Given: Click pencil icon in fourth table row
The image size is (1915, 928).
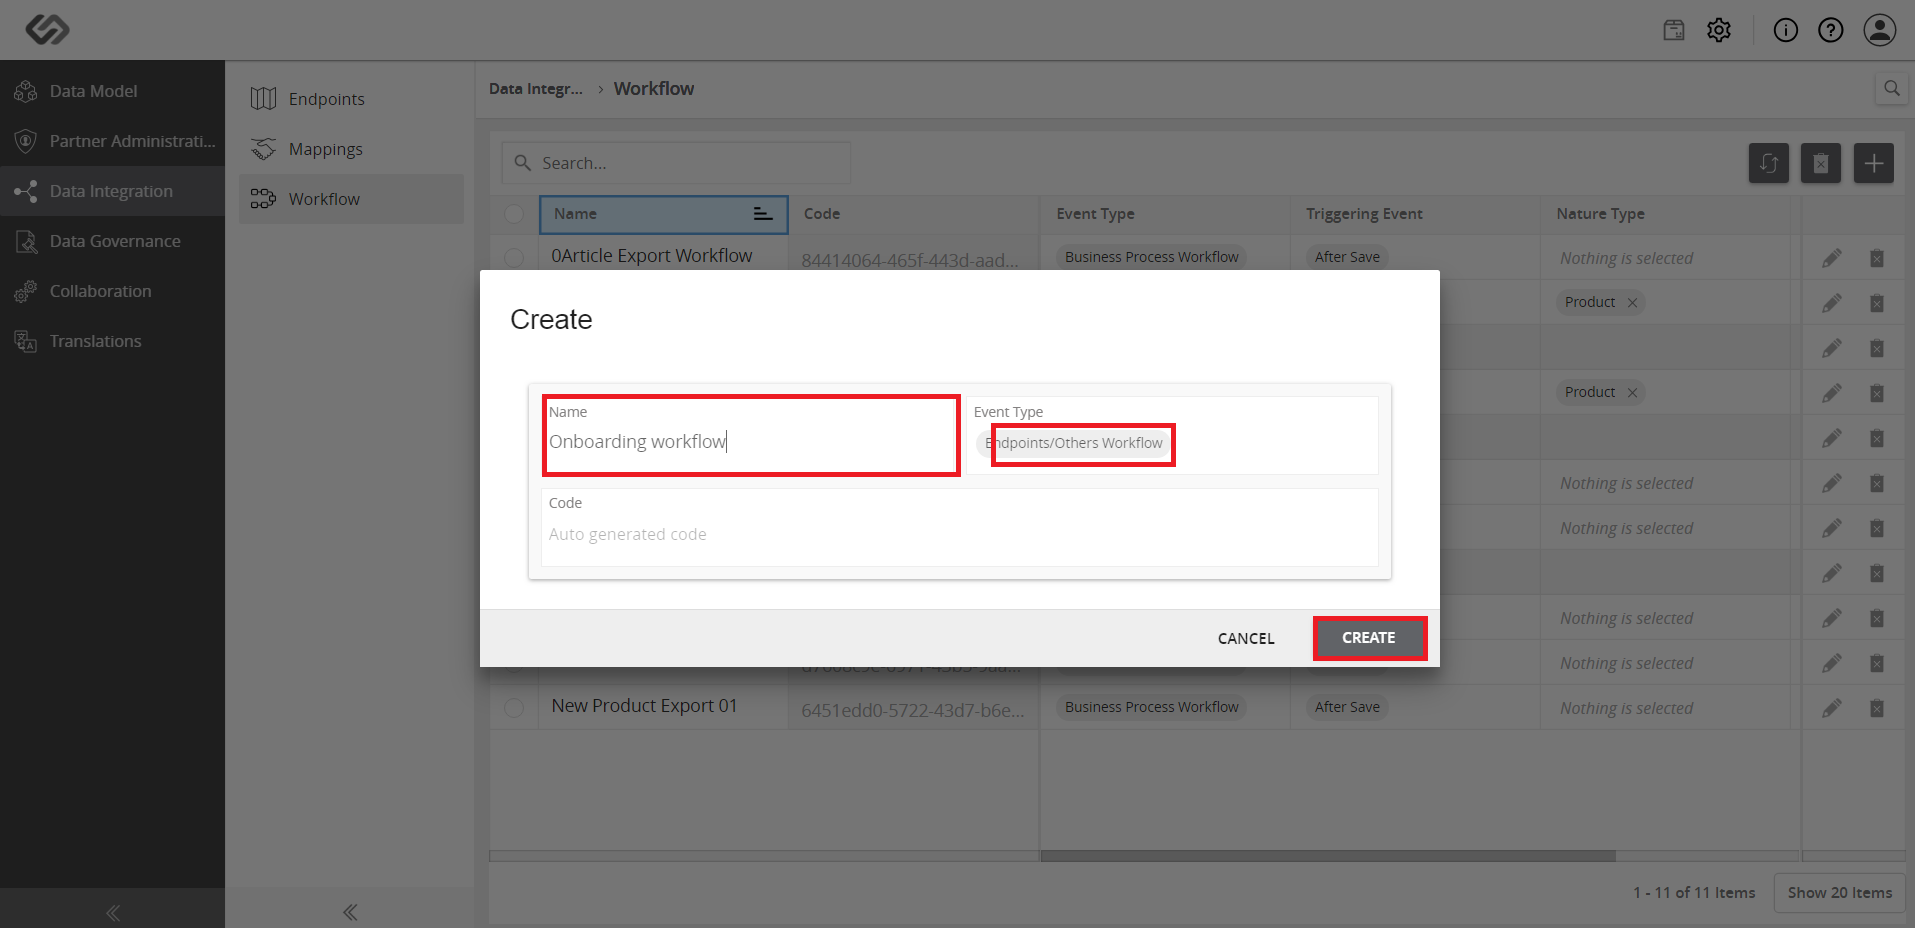Looking at the screenshot, I should (x=1831, y=393).
